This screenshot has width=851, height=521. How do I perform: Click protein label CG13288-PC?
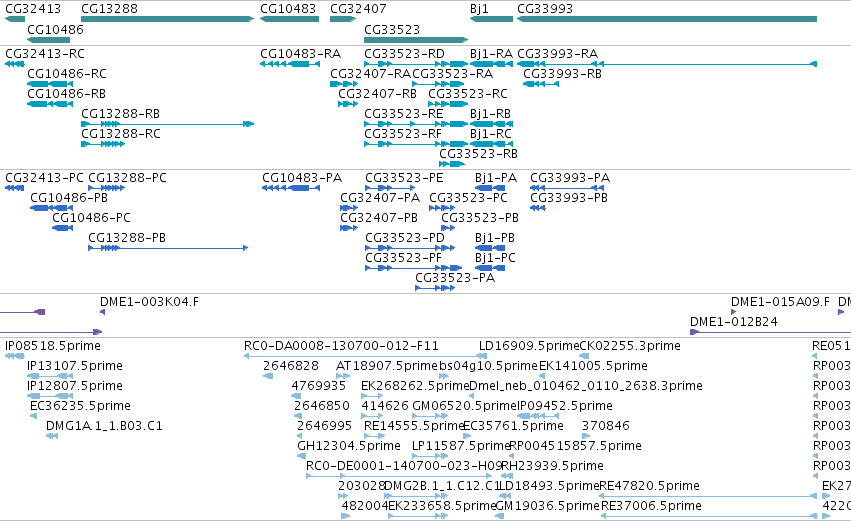127,178
